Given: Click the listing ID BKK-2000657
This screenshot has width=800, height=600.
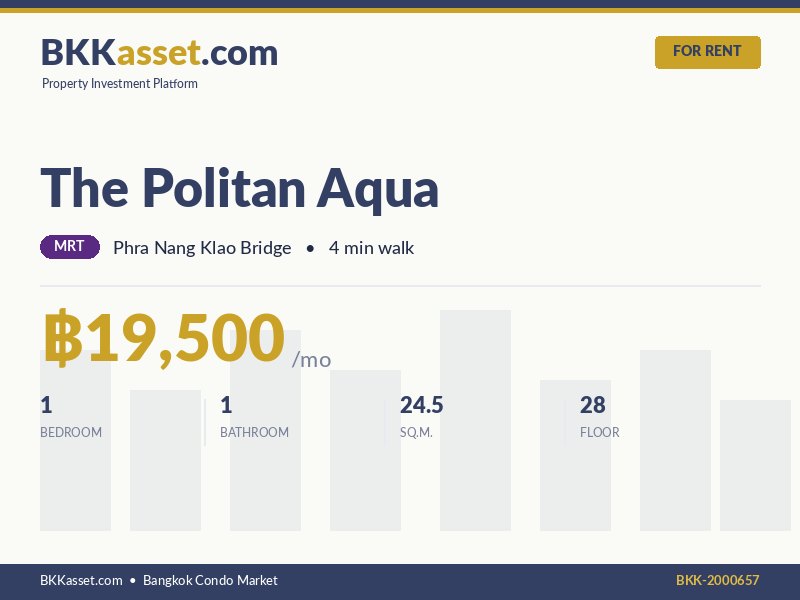Looking at the screenshot, I should [x=717, y=580].
